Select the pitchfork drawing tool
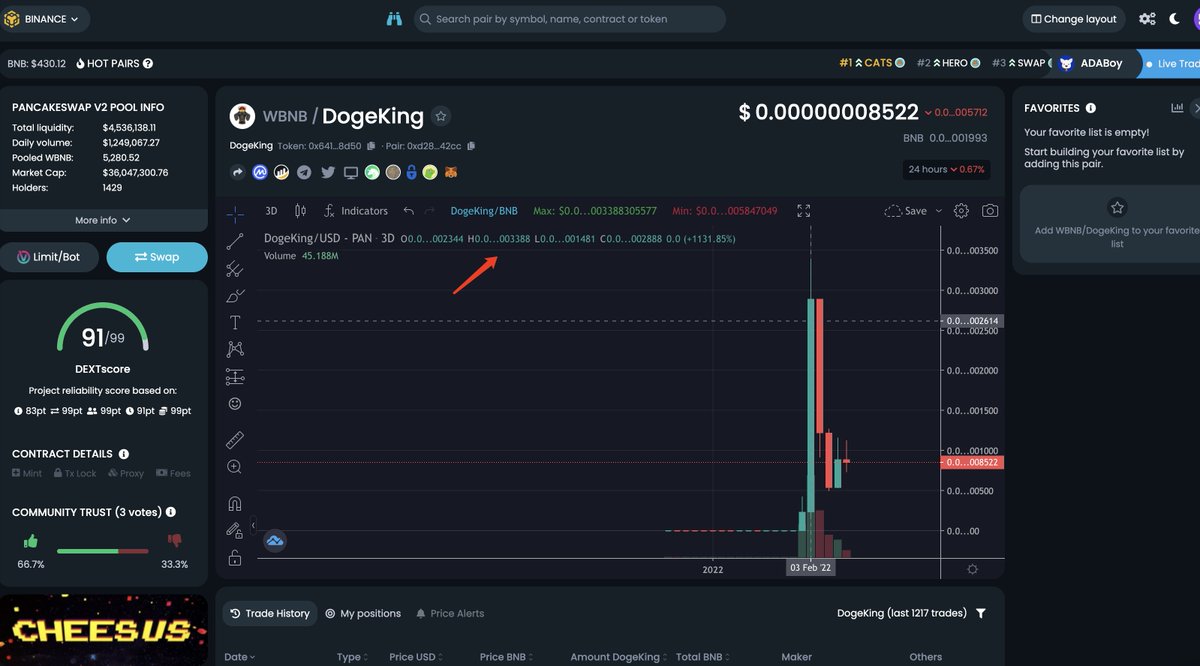Image resolution: width=1200 pixels, height=666 pixels. pos(235,268)
